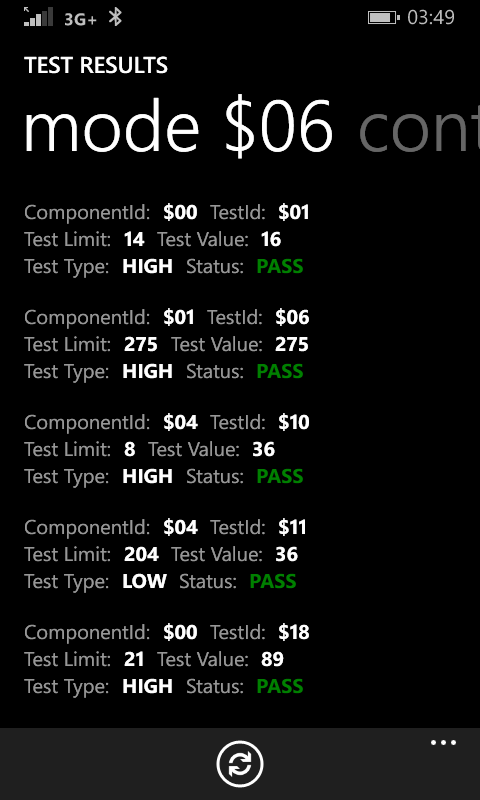The image size is (480, 800).
Task: Switch to the partially visible 'cont' pivot tab
Action: pos(419,128)
